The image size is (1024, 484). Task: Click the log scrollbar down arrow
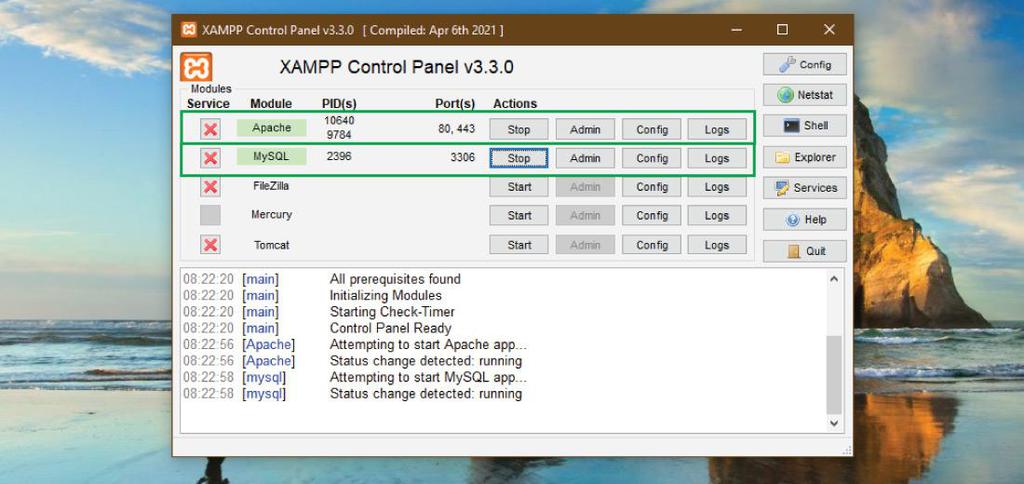click(x=834, y=423)
